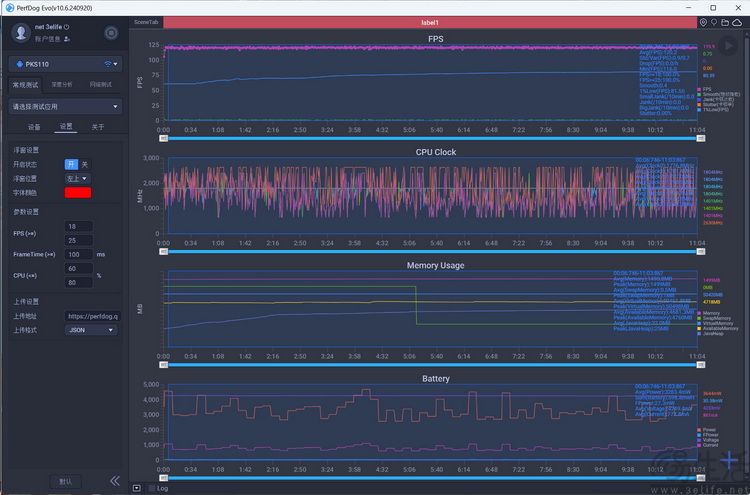Toggle the FPS series legend entry

click(x=704, y=89)
